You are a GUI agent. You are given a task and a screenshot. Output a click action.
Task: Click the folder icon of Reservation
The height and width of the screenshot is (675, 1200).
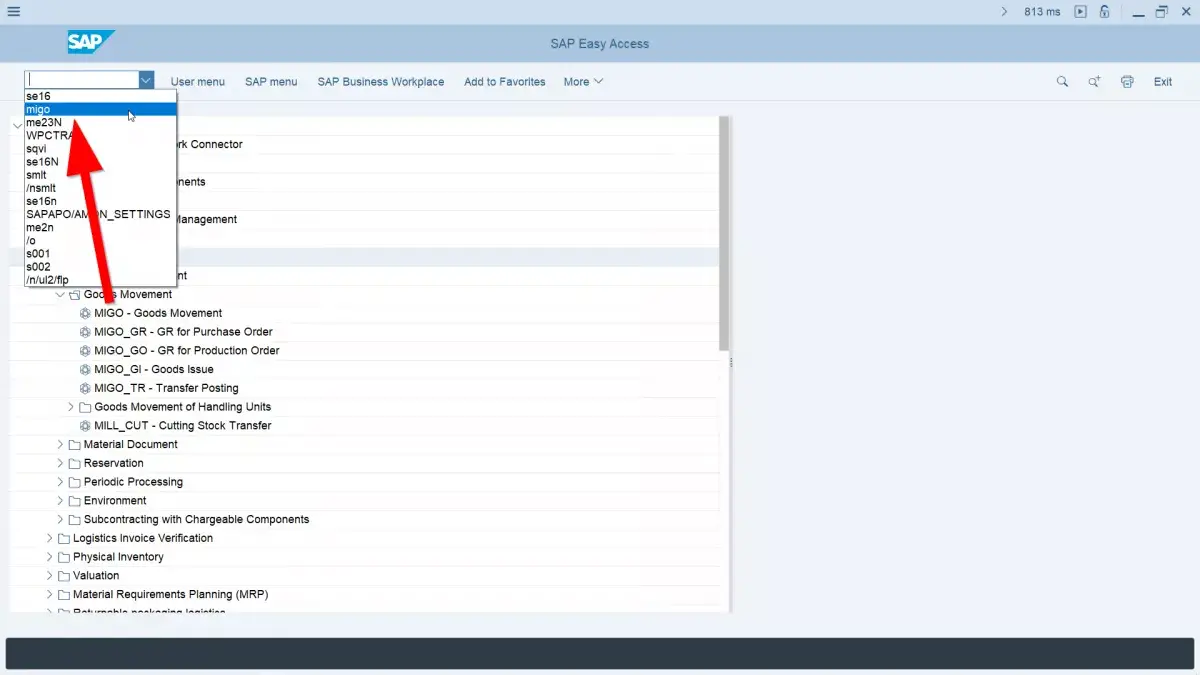pyautogui.click(x=75, y=463)
